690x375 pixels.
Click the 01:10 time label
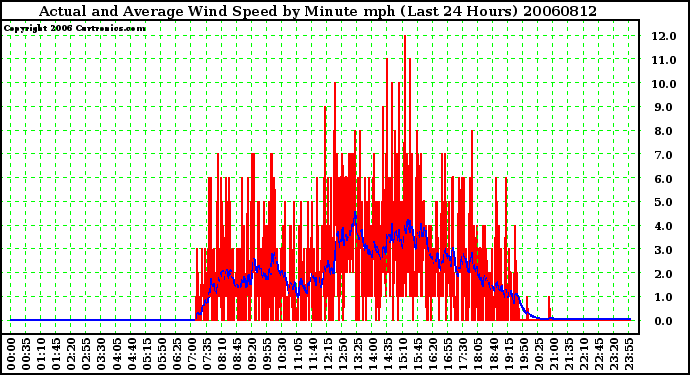click(41, 355)
